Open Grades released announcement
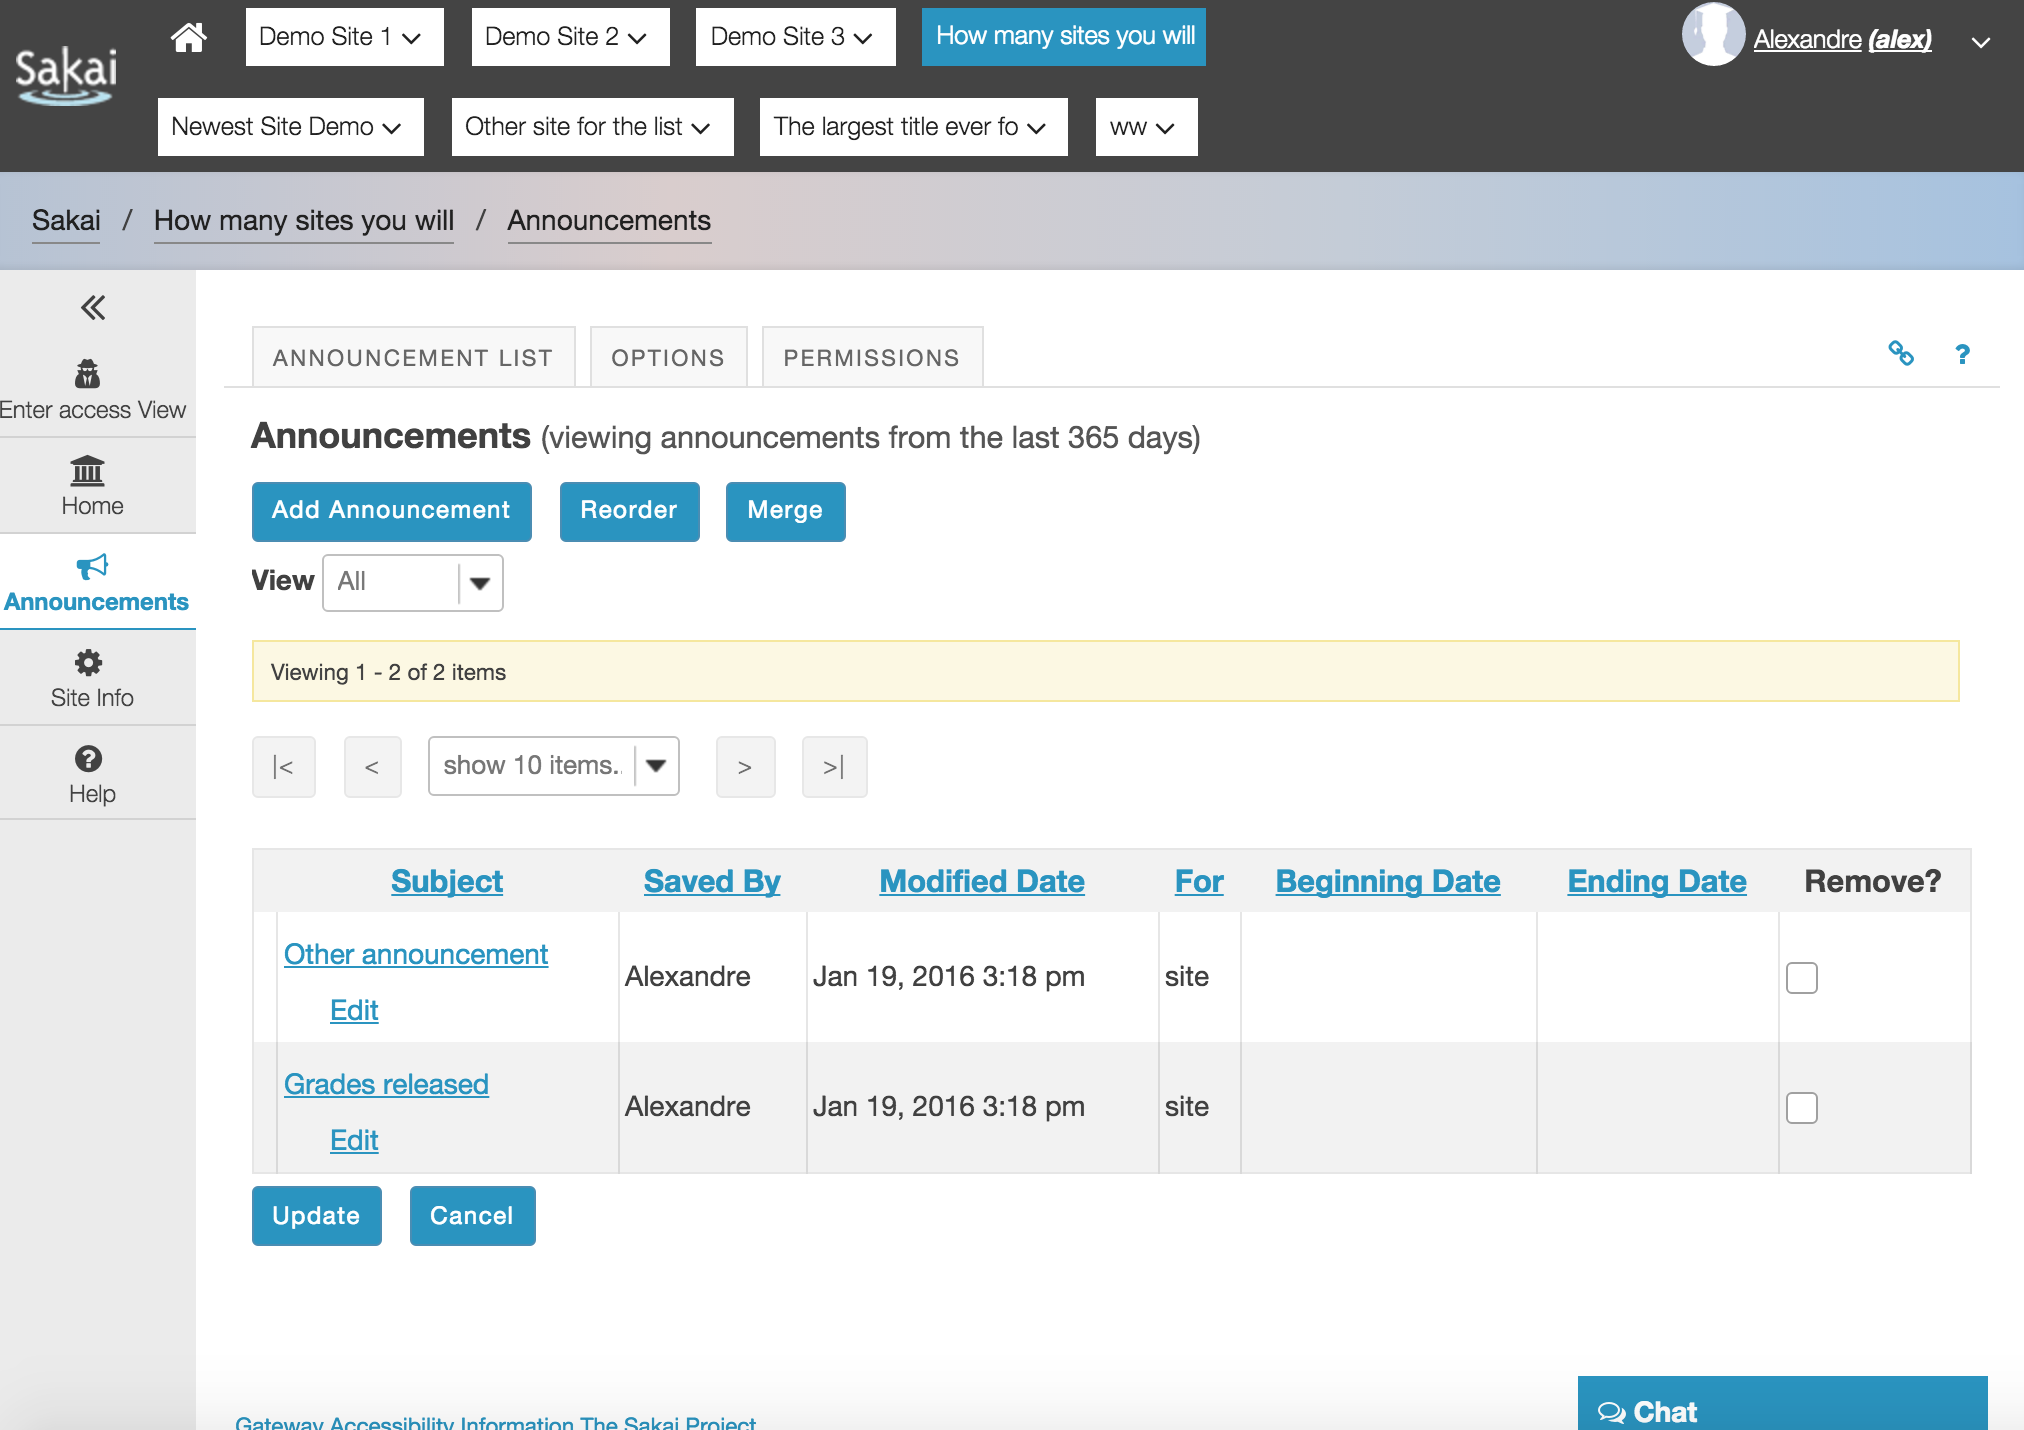The image size is (2024, 1430). click(x=386, y=1085)
